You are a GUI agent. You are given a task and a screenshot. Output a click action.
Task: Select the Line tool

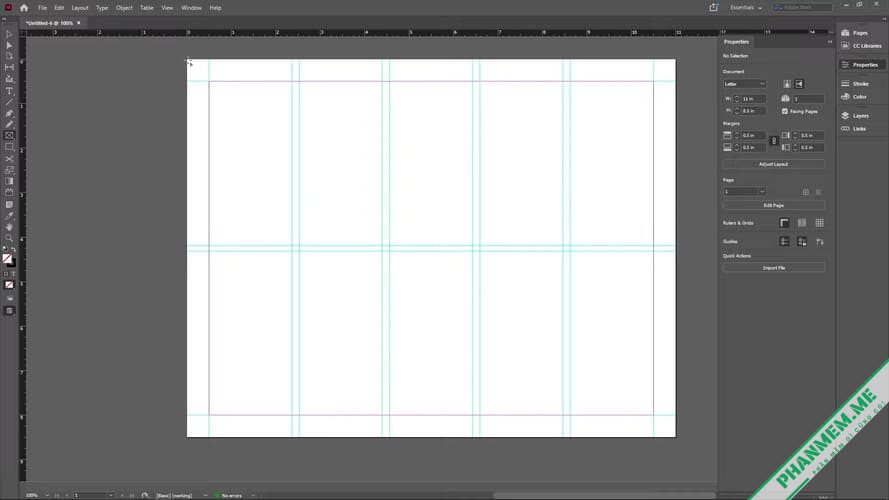click(x=9, y=102)
